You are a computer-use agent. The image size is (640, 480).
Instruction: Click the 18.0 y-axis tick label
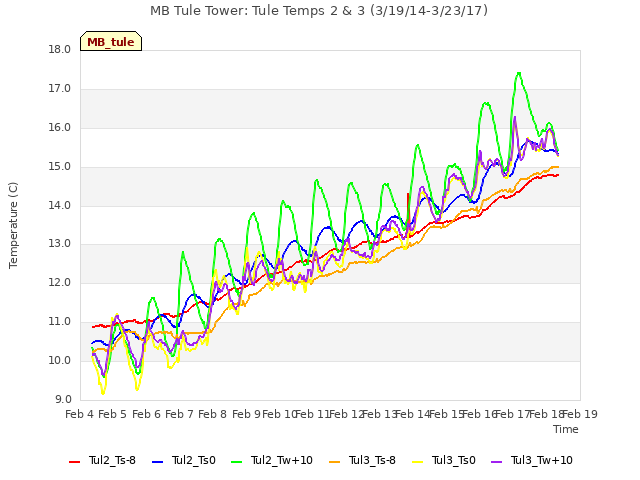(x=60, y=50)
